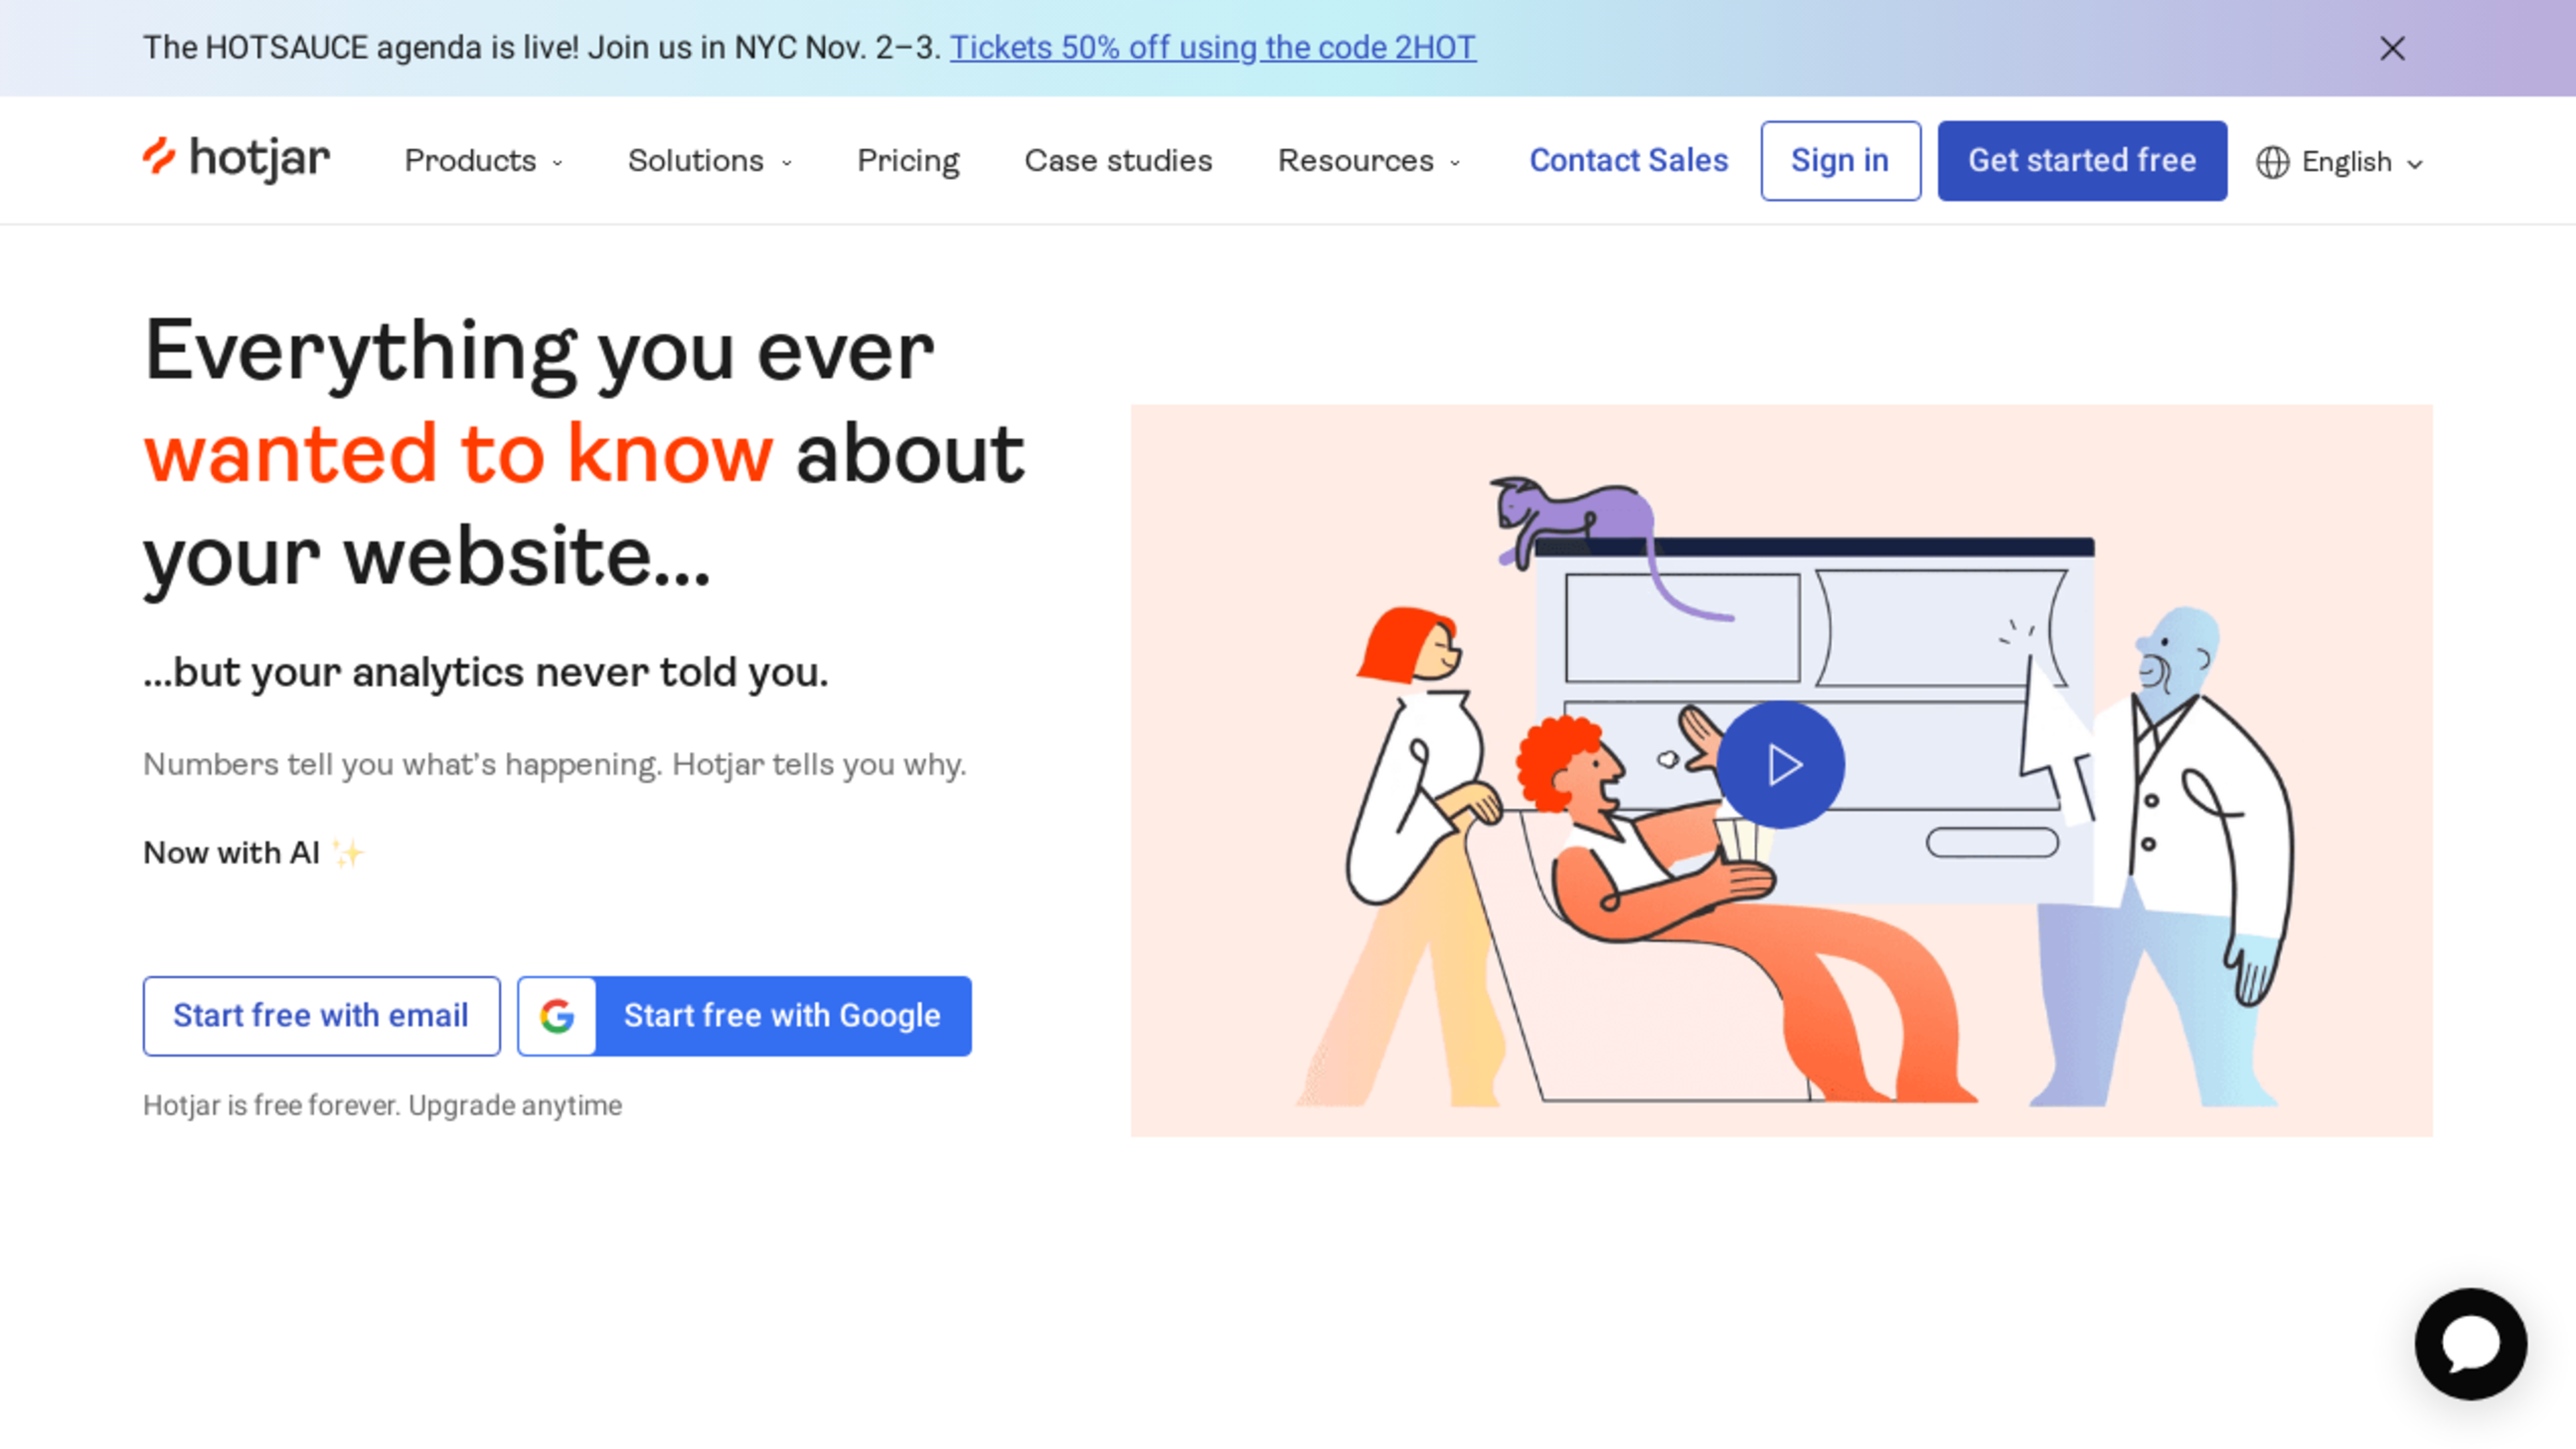Viewport: 2576px width, 1449px height.
Task: Expand the Products menu
Action: point(484,161)
